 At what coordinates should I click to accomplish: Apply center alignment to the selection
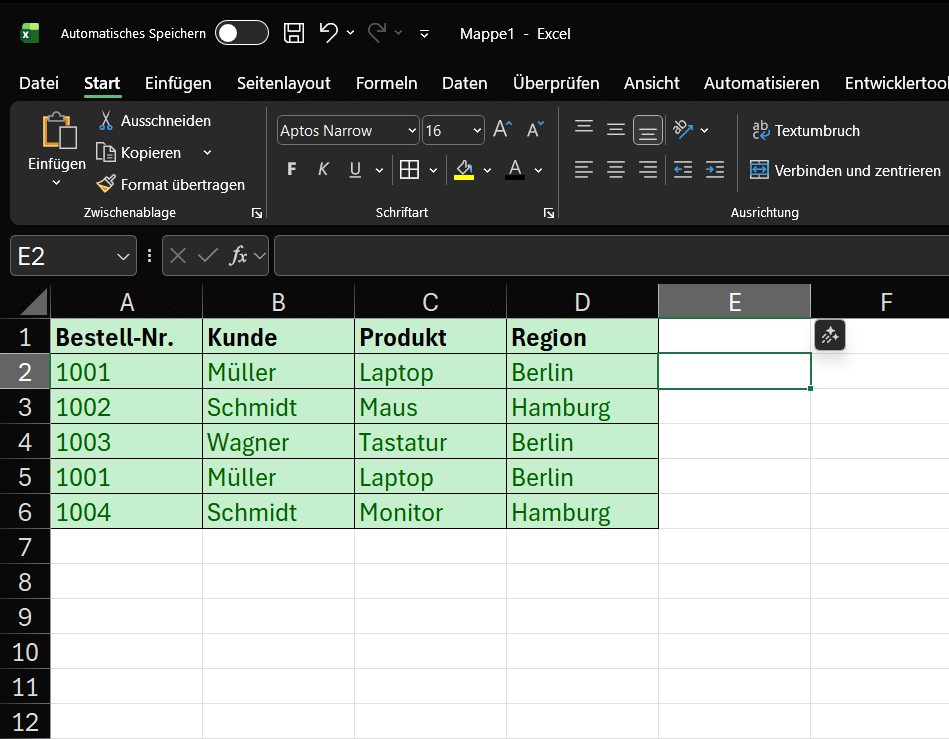pyautogui.click(x=615, y=170)
